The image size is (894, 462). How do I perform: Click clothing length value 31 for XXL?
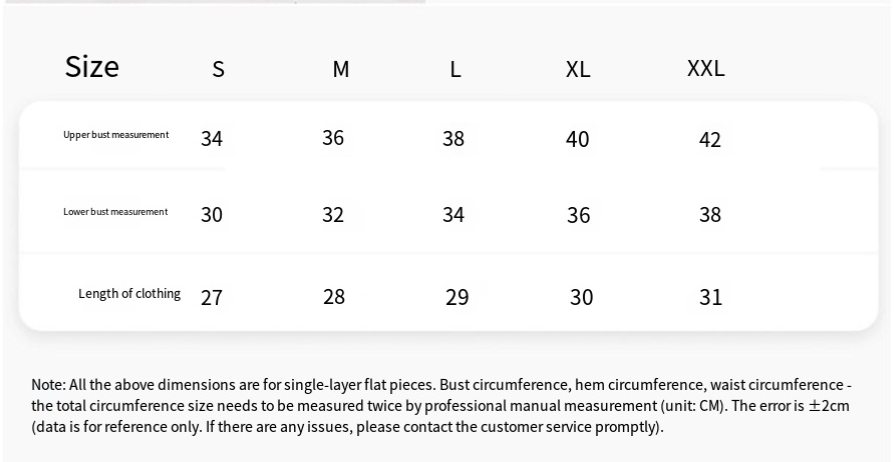point(710,297)
